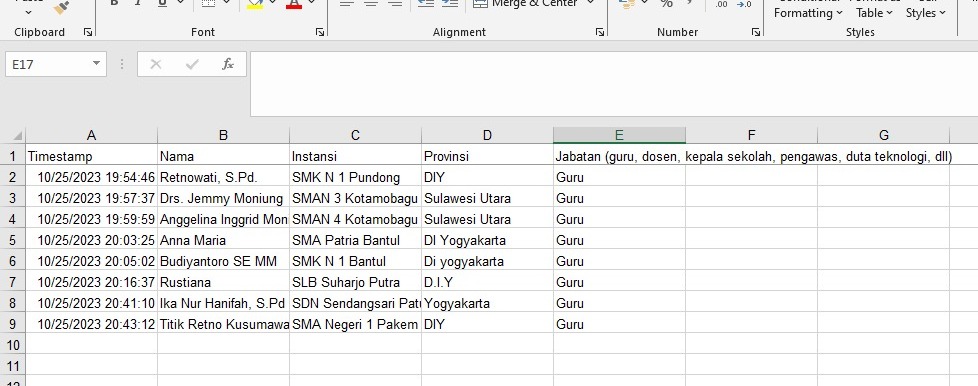
Task: Select the D.I.Y province cell
Action: pyautogui.click(x=487, y=282)
